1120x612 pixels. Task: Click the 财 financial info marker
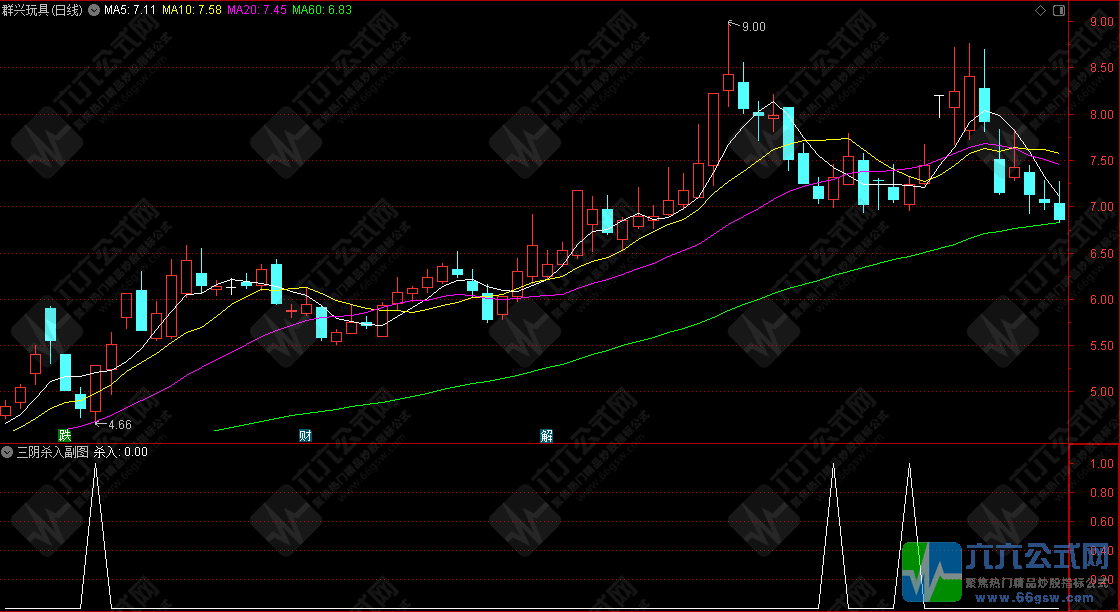[x=306, y=436]
